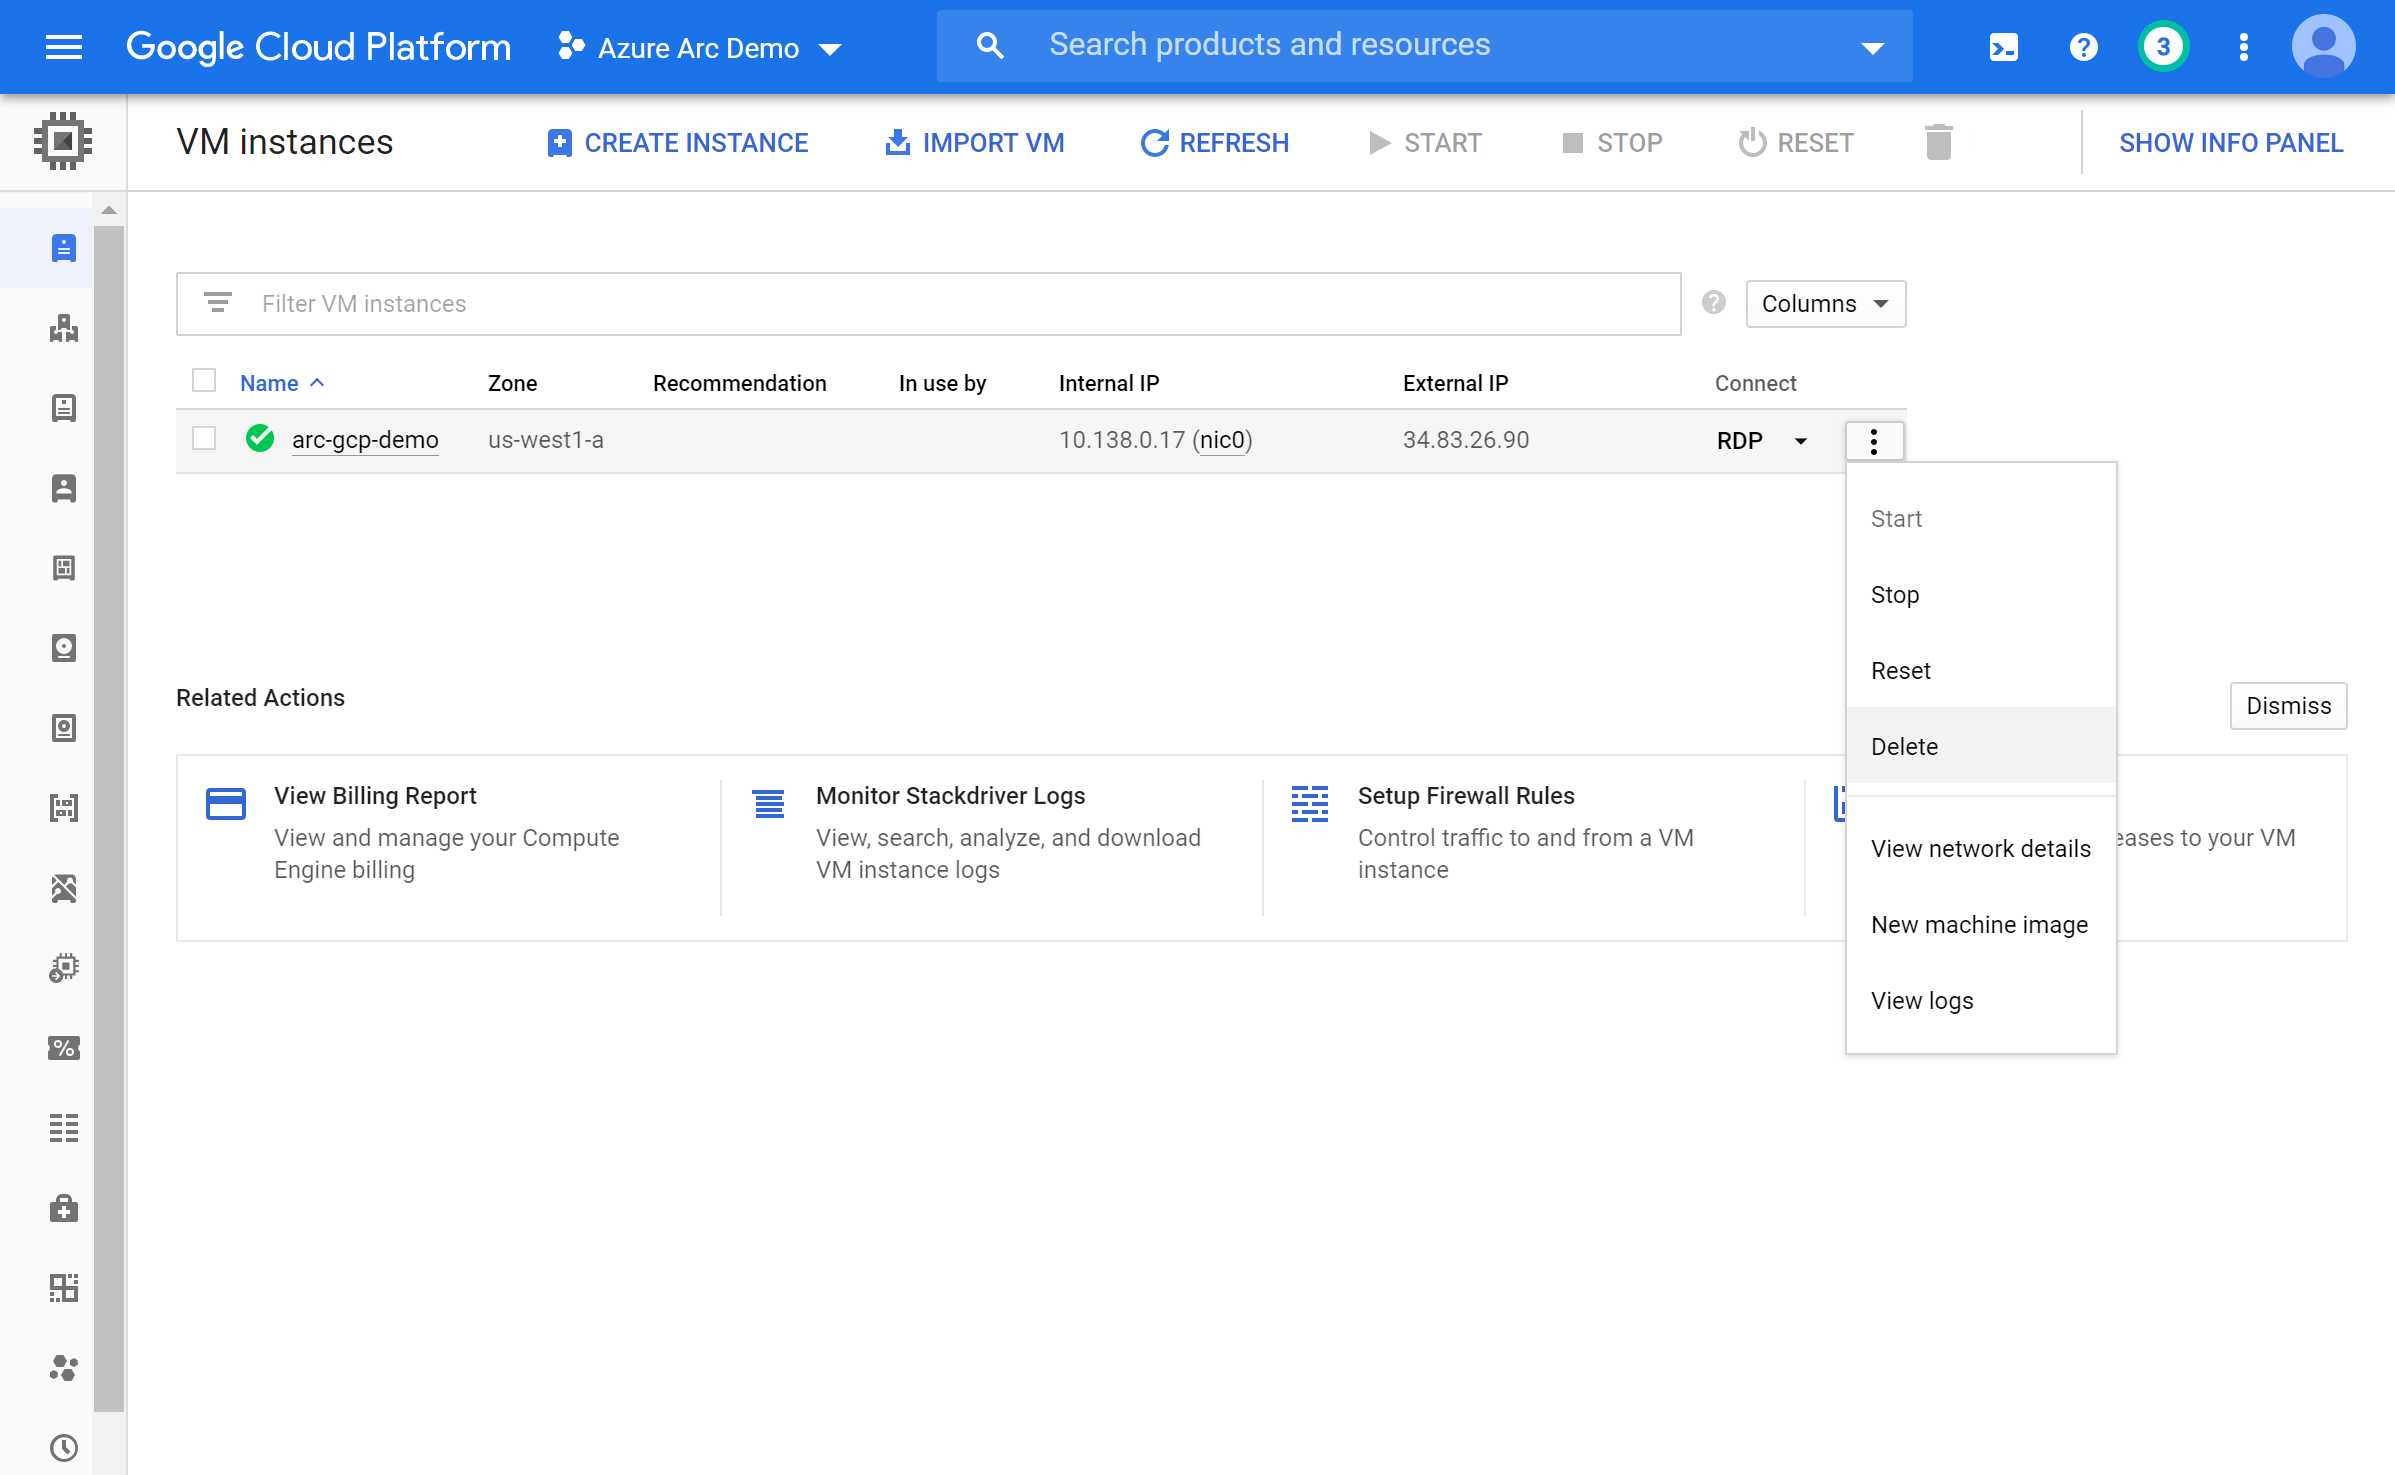Open Disks sidebar icon
Image resolution: width=2395 pixels, height=1475 pixels.
[x=64, y=648]
